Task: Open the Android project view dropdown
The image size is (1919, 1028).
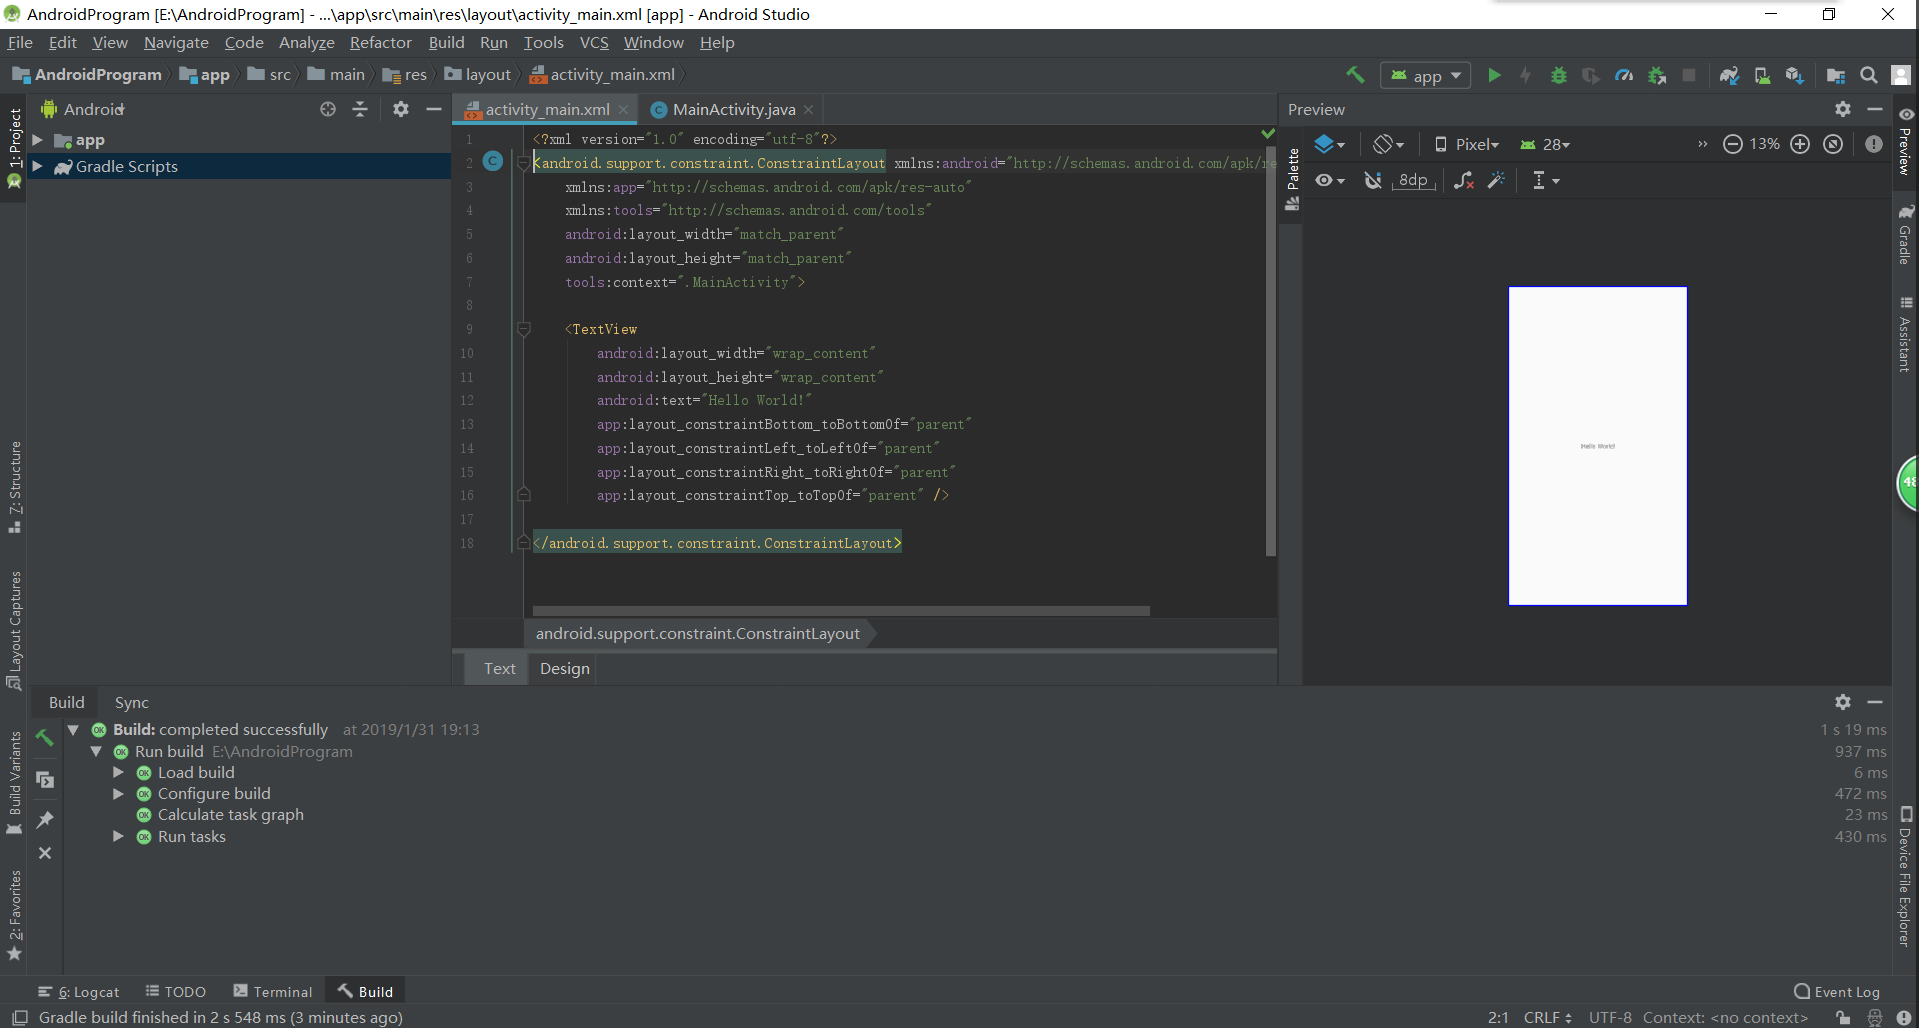Action: point(84,109)
